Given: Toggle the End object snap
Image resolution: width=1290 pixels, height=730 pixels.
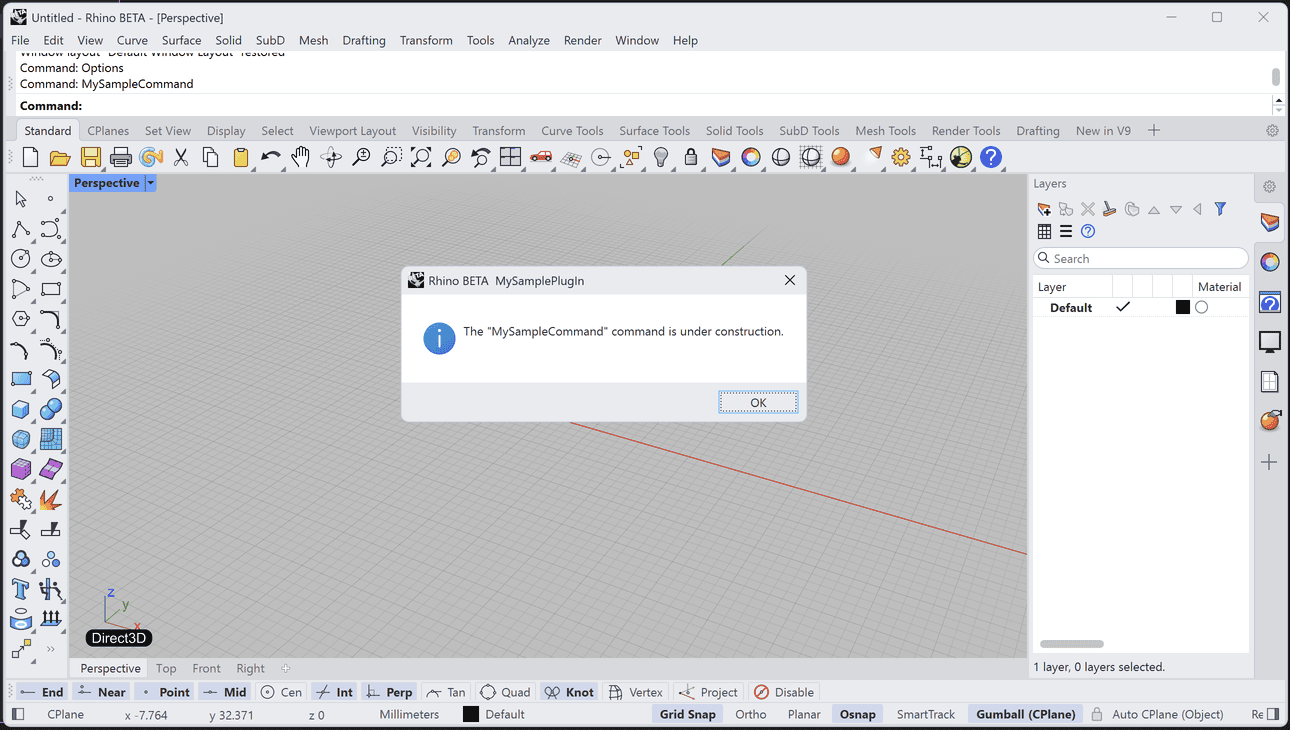Looking at the screenshot, I should click(x=42, y=692).
